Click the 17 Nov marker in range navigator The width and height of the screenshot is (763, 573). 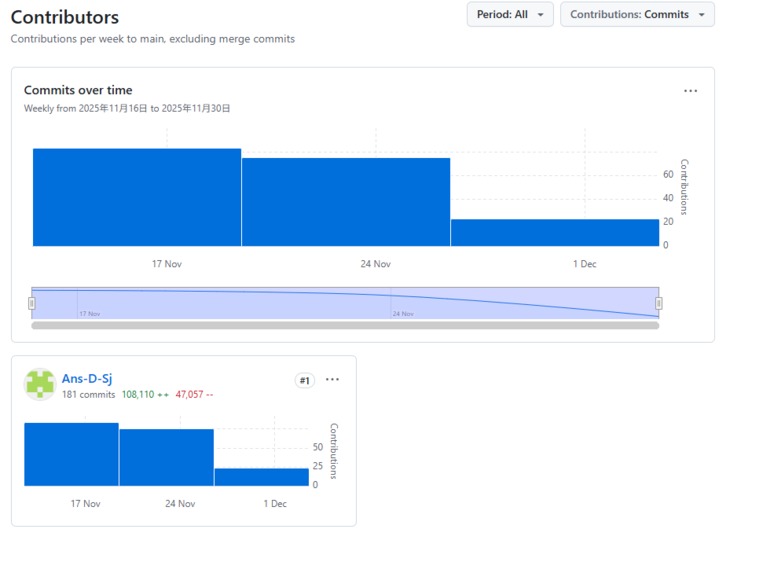90,314
